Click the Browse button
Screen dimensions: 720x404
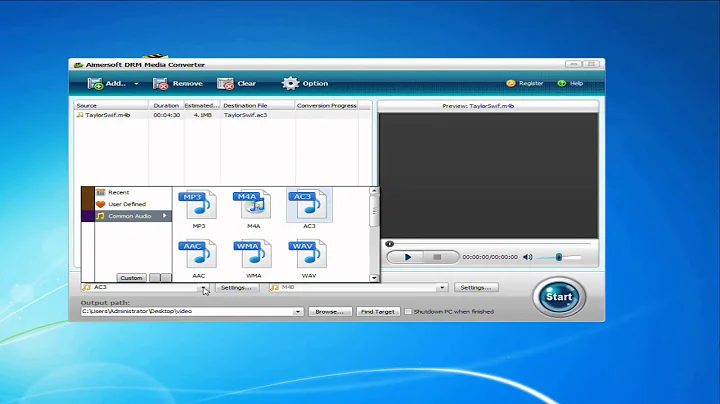point(330,312)
